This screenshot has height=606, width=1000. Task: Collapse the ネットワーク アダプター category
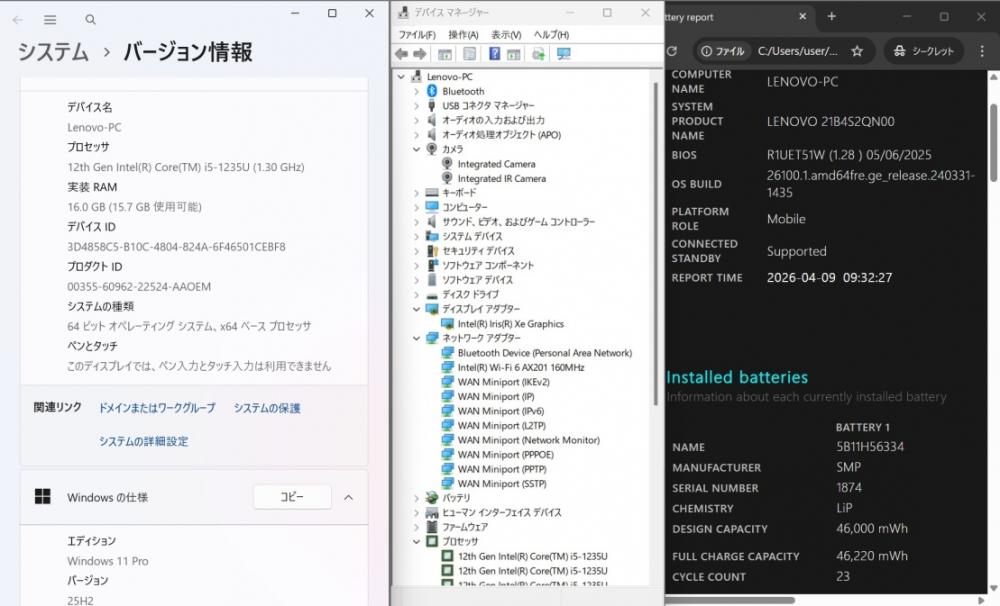click(x=417, y=339)
